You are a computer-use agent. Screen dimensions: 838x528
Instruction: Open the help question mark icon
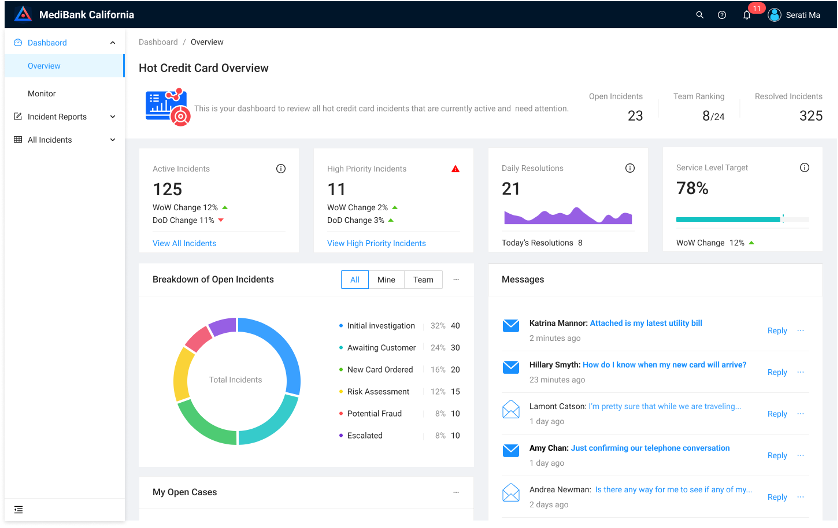pos(722,15)
